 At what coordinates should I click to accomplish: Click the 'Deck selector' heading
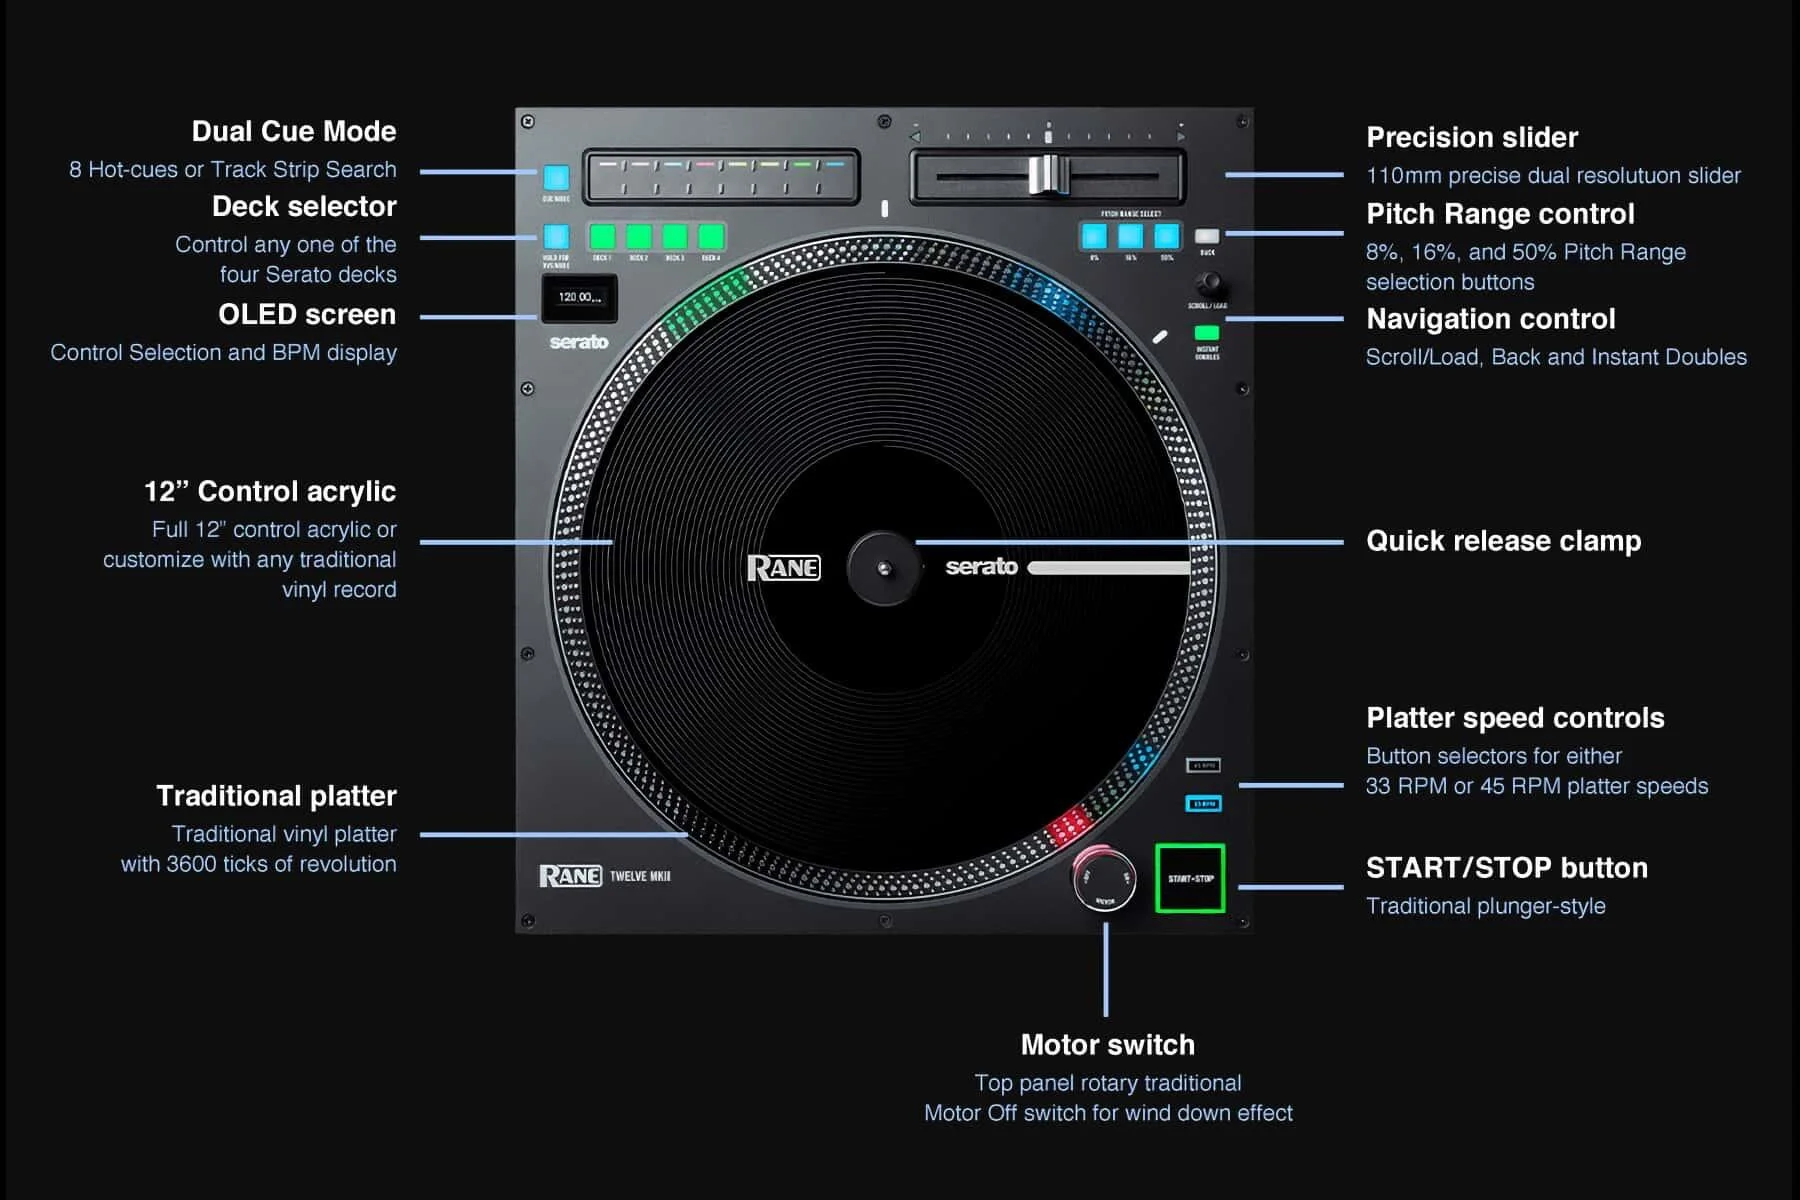tap(304, 207)
